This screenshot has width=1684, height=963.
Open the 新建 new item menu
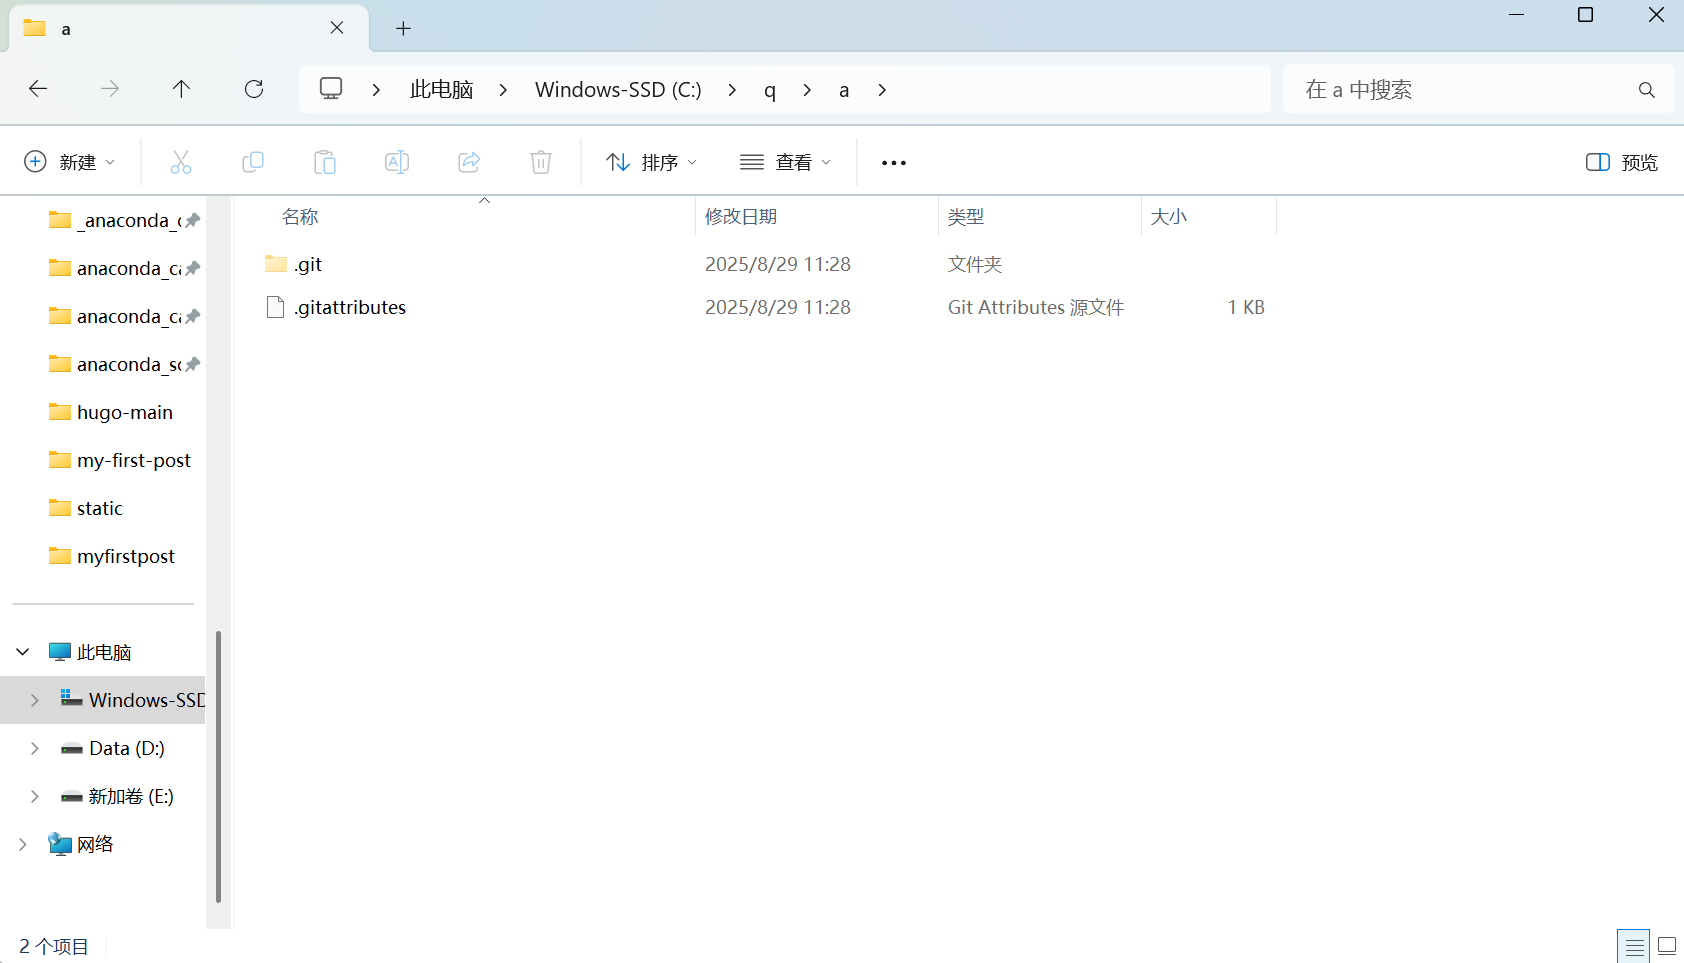(x=69, y=161)
